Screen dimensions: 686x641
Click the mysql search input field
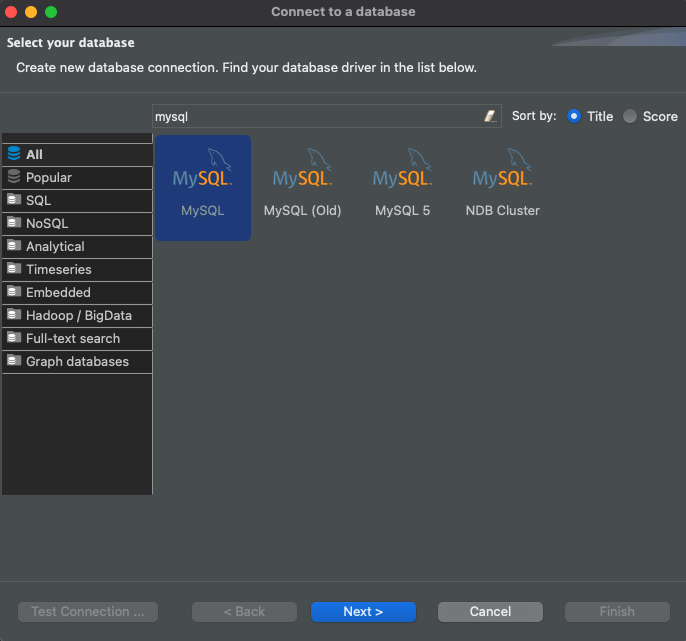point(315,116)
